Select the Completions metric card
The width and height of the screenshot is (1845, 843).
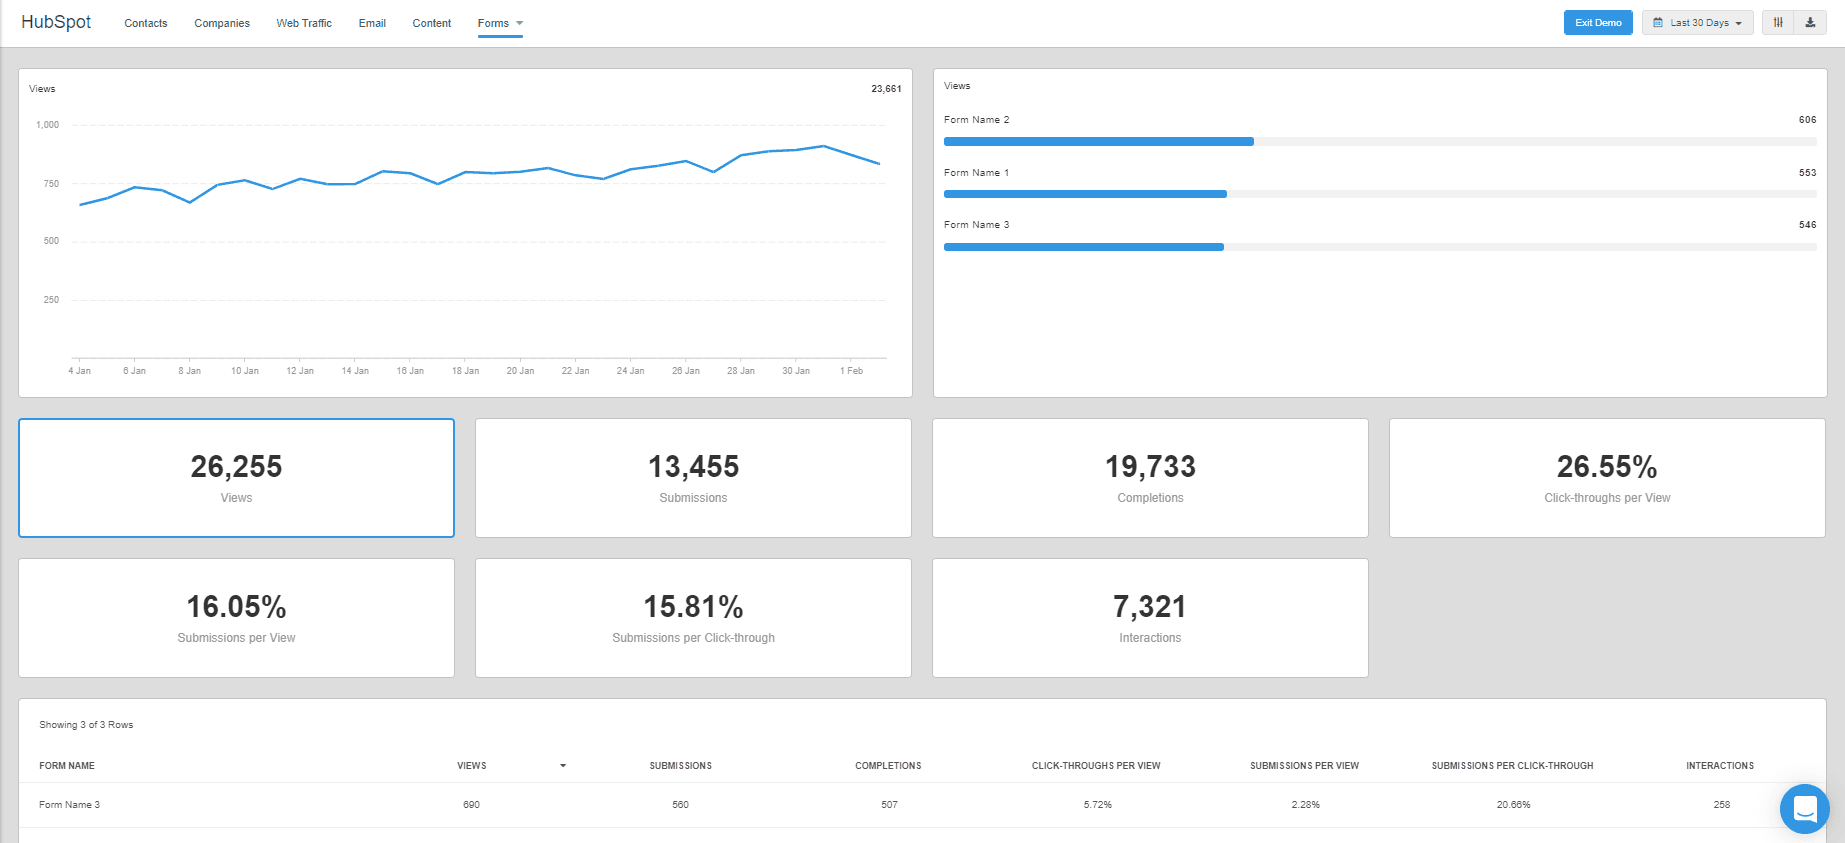(1150, 478)
